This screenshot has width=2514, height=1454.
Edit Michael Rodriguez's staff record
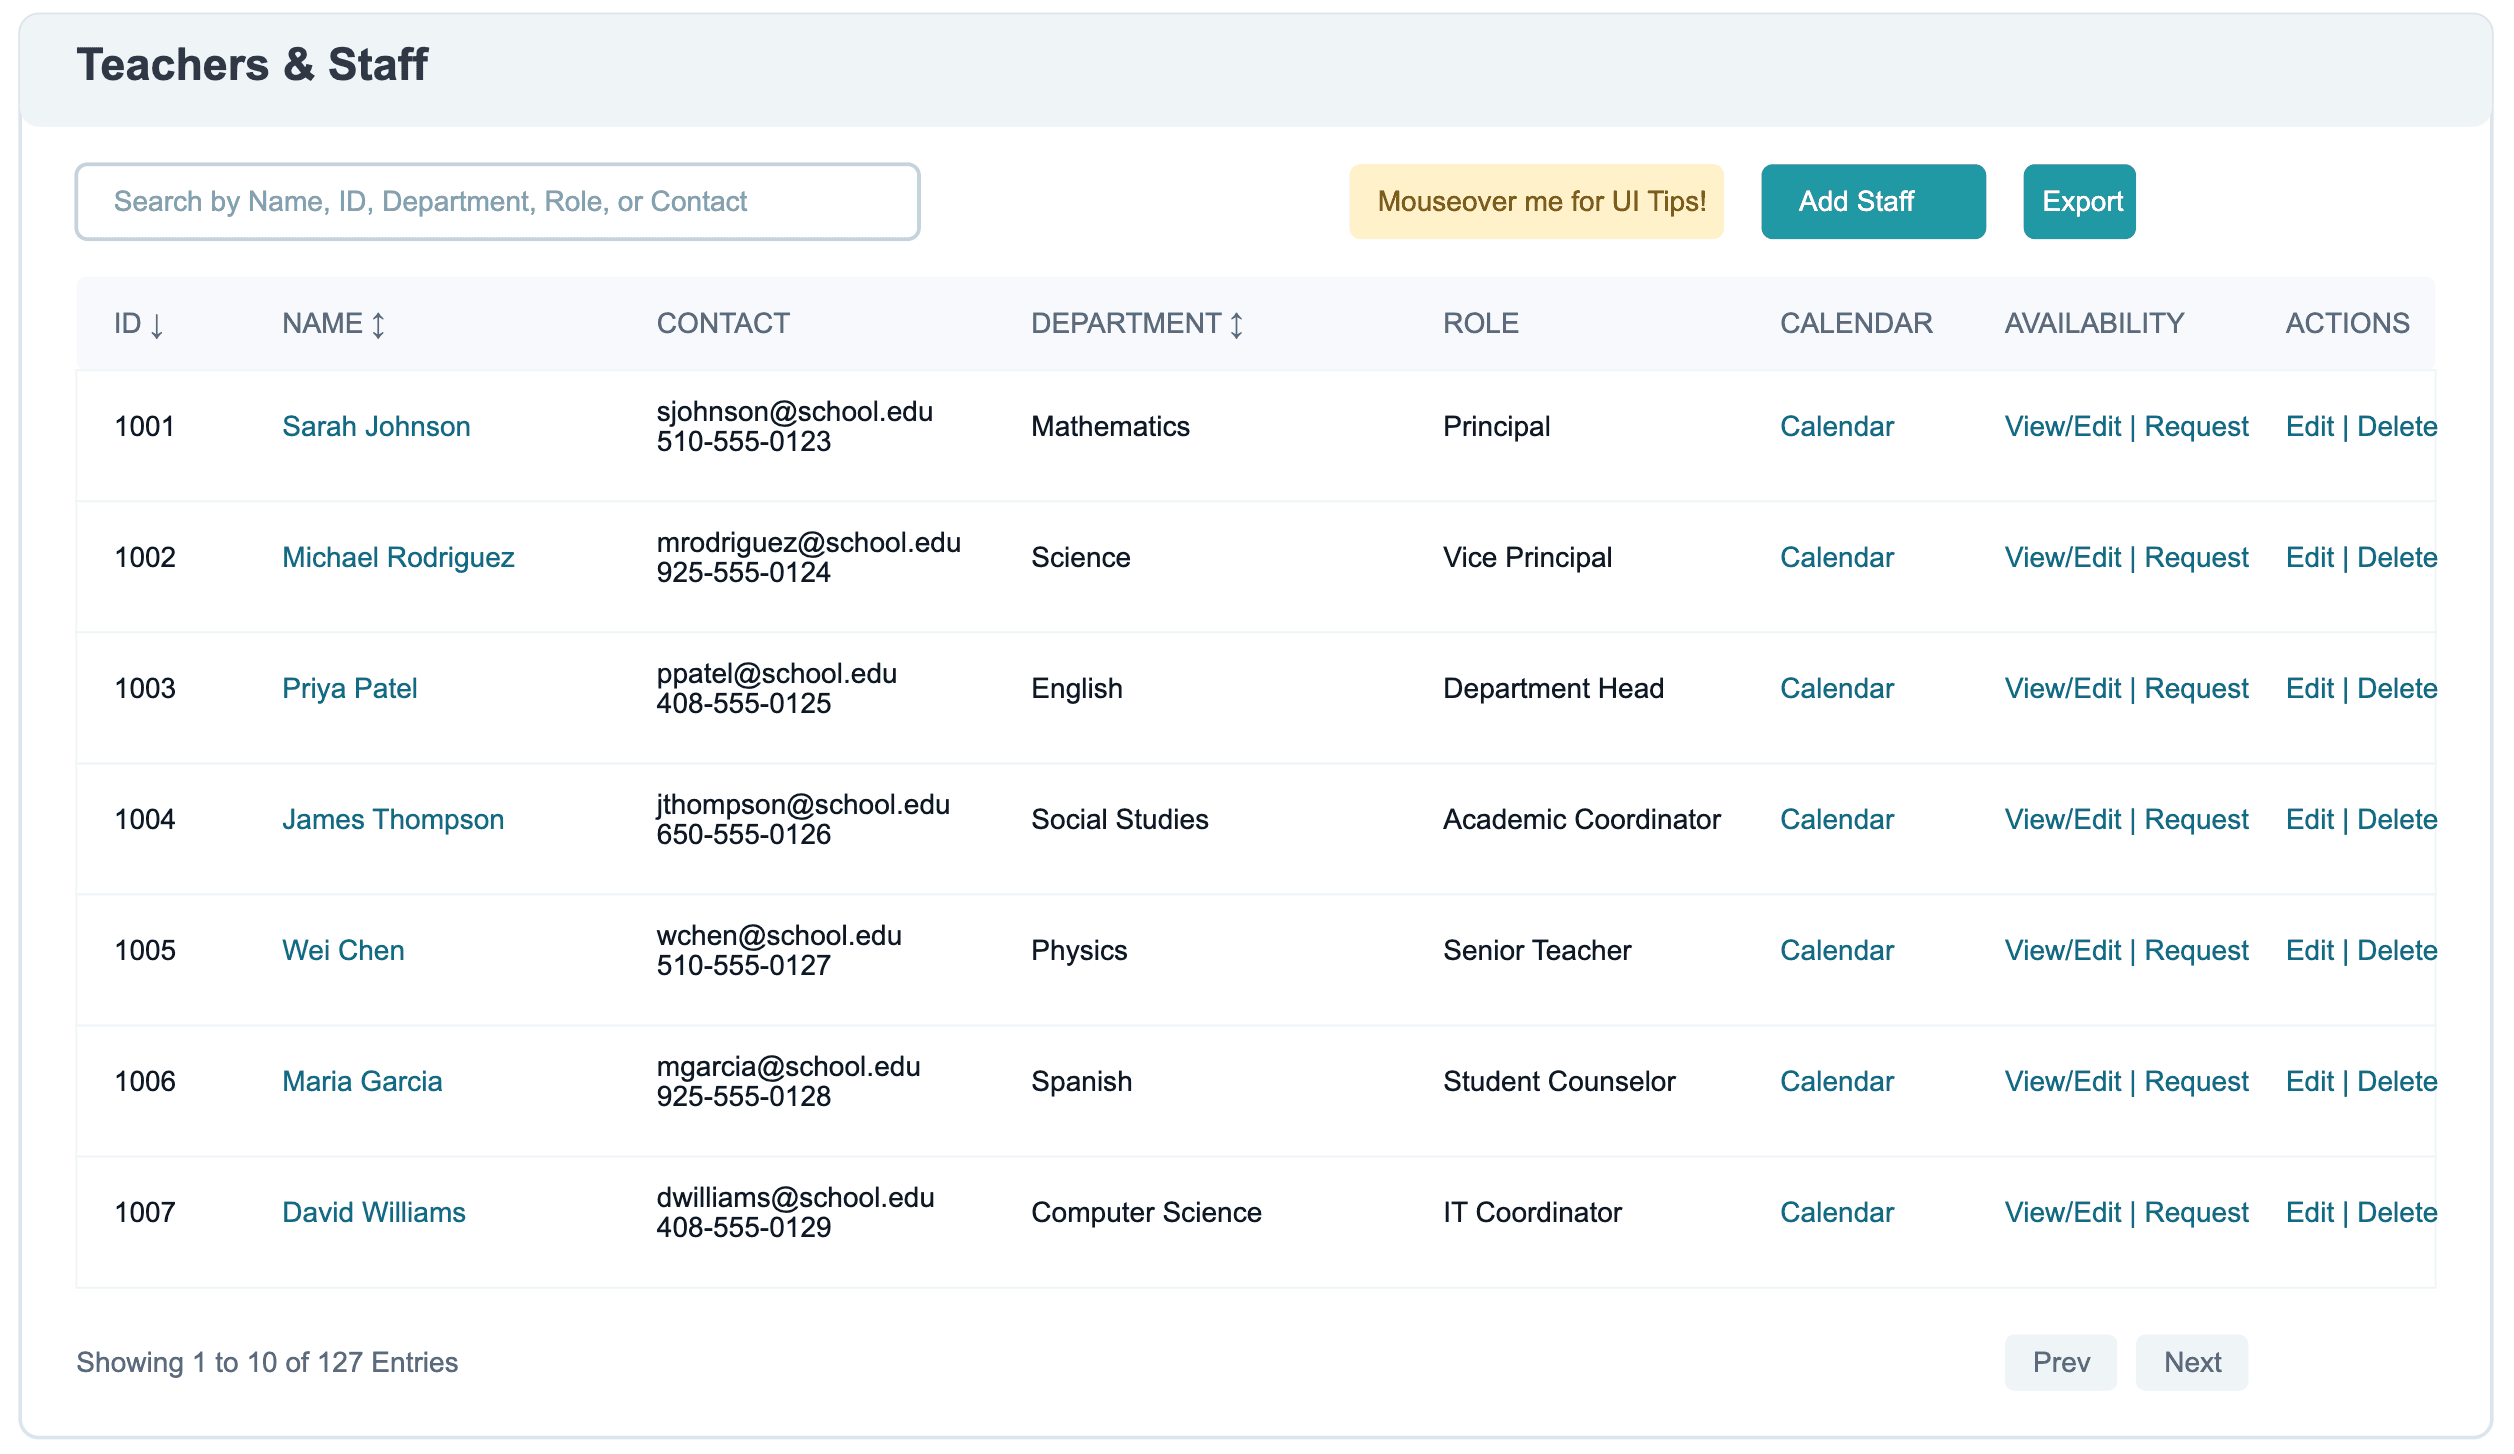(2309, 558)
